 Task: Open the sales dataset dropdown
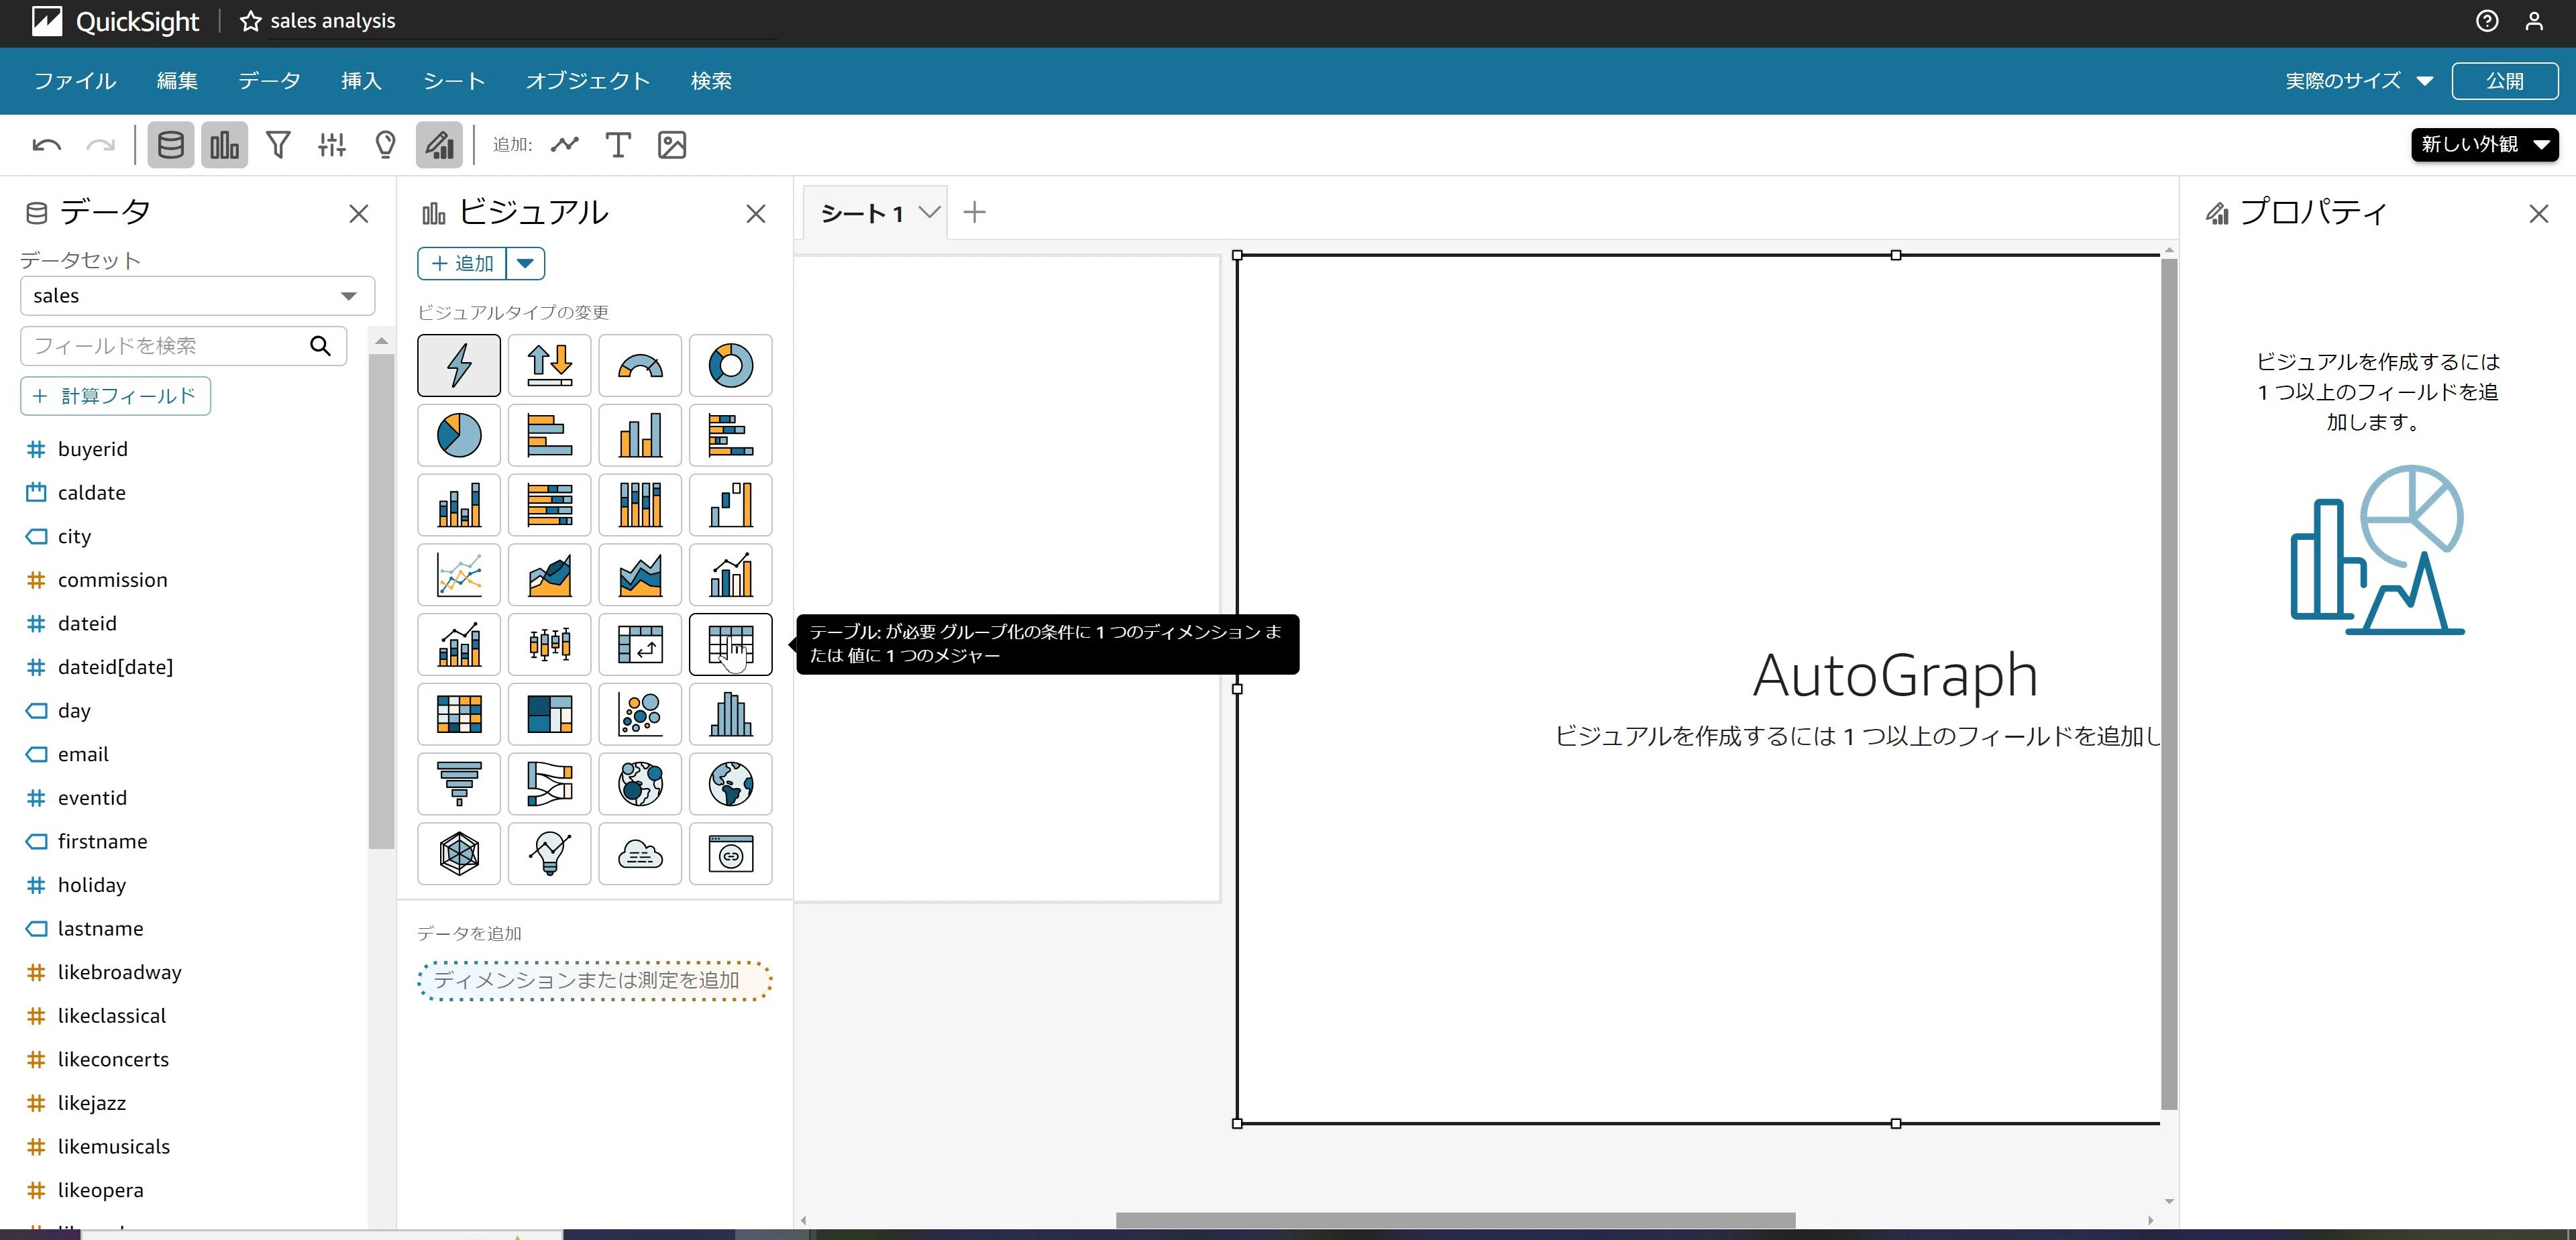(x=197, y=296)
